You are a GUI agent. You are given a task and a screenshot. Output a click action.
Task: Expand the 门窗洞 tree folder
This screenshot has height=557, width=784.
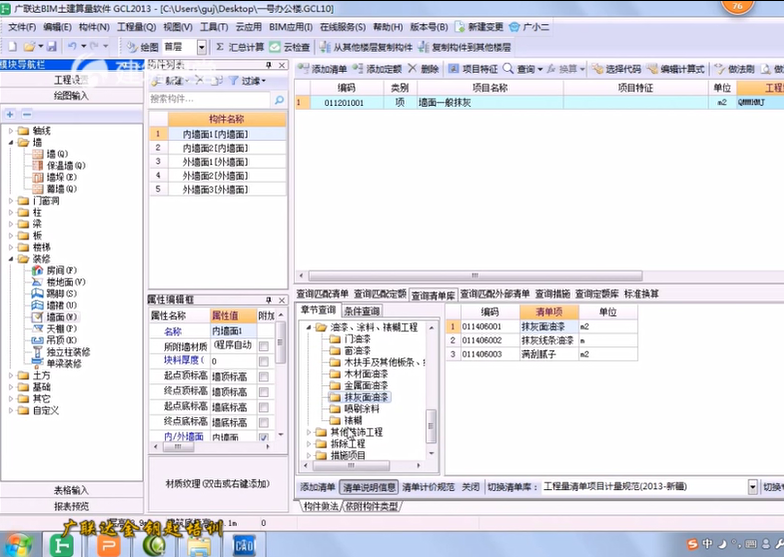tap(11, 200)
